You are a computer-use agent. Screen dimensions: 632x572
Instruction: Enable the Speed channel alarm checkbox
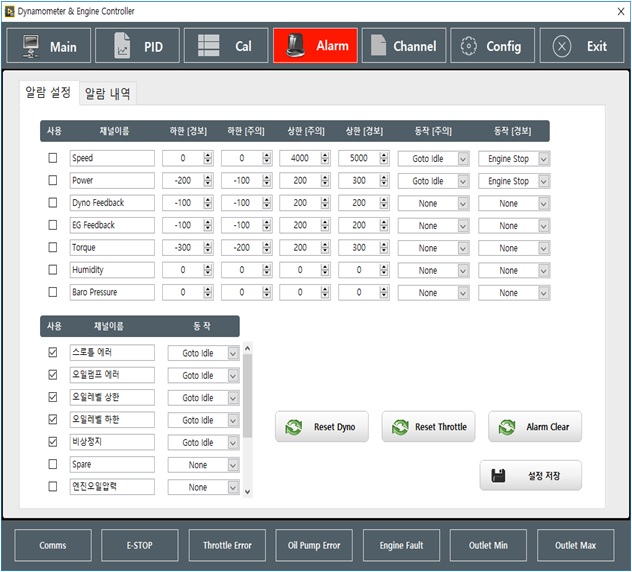pyautogui.click(x=54, y=158)
